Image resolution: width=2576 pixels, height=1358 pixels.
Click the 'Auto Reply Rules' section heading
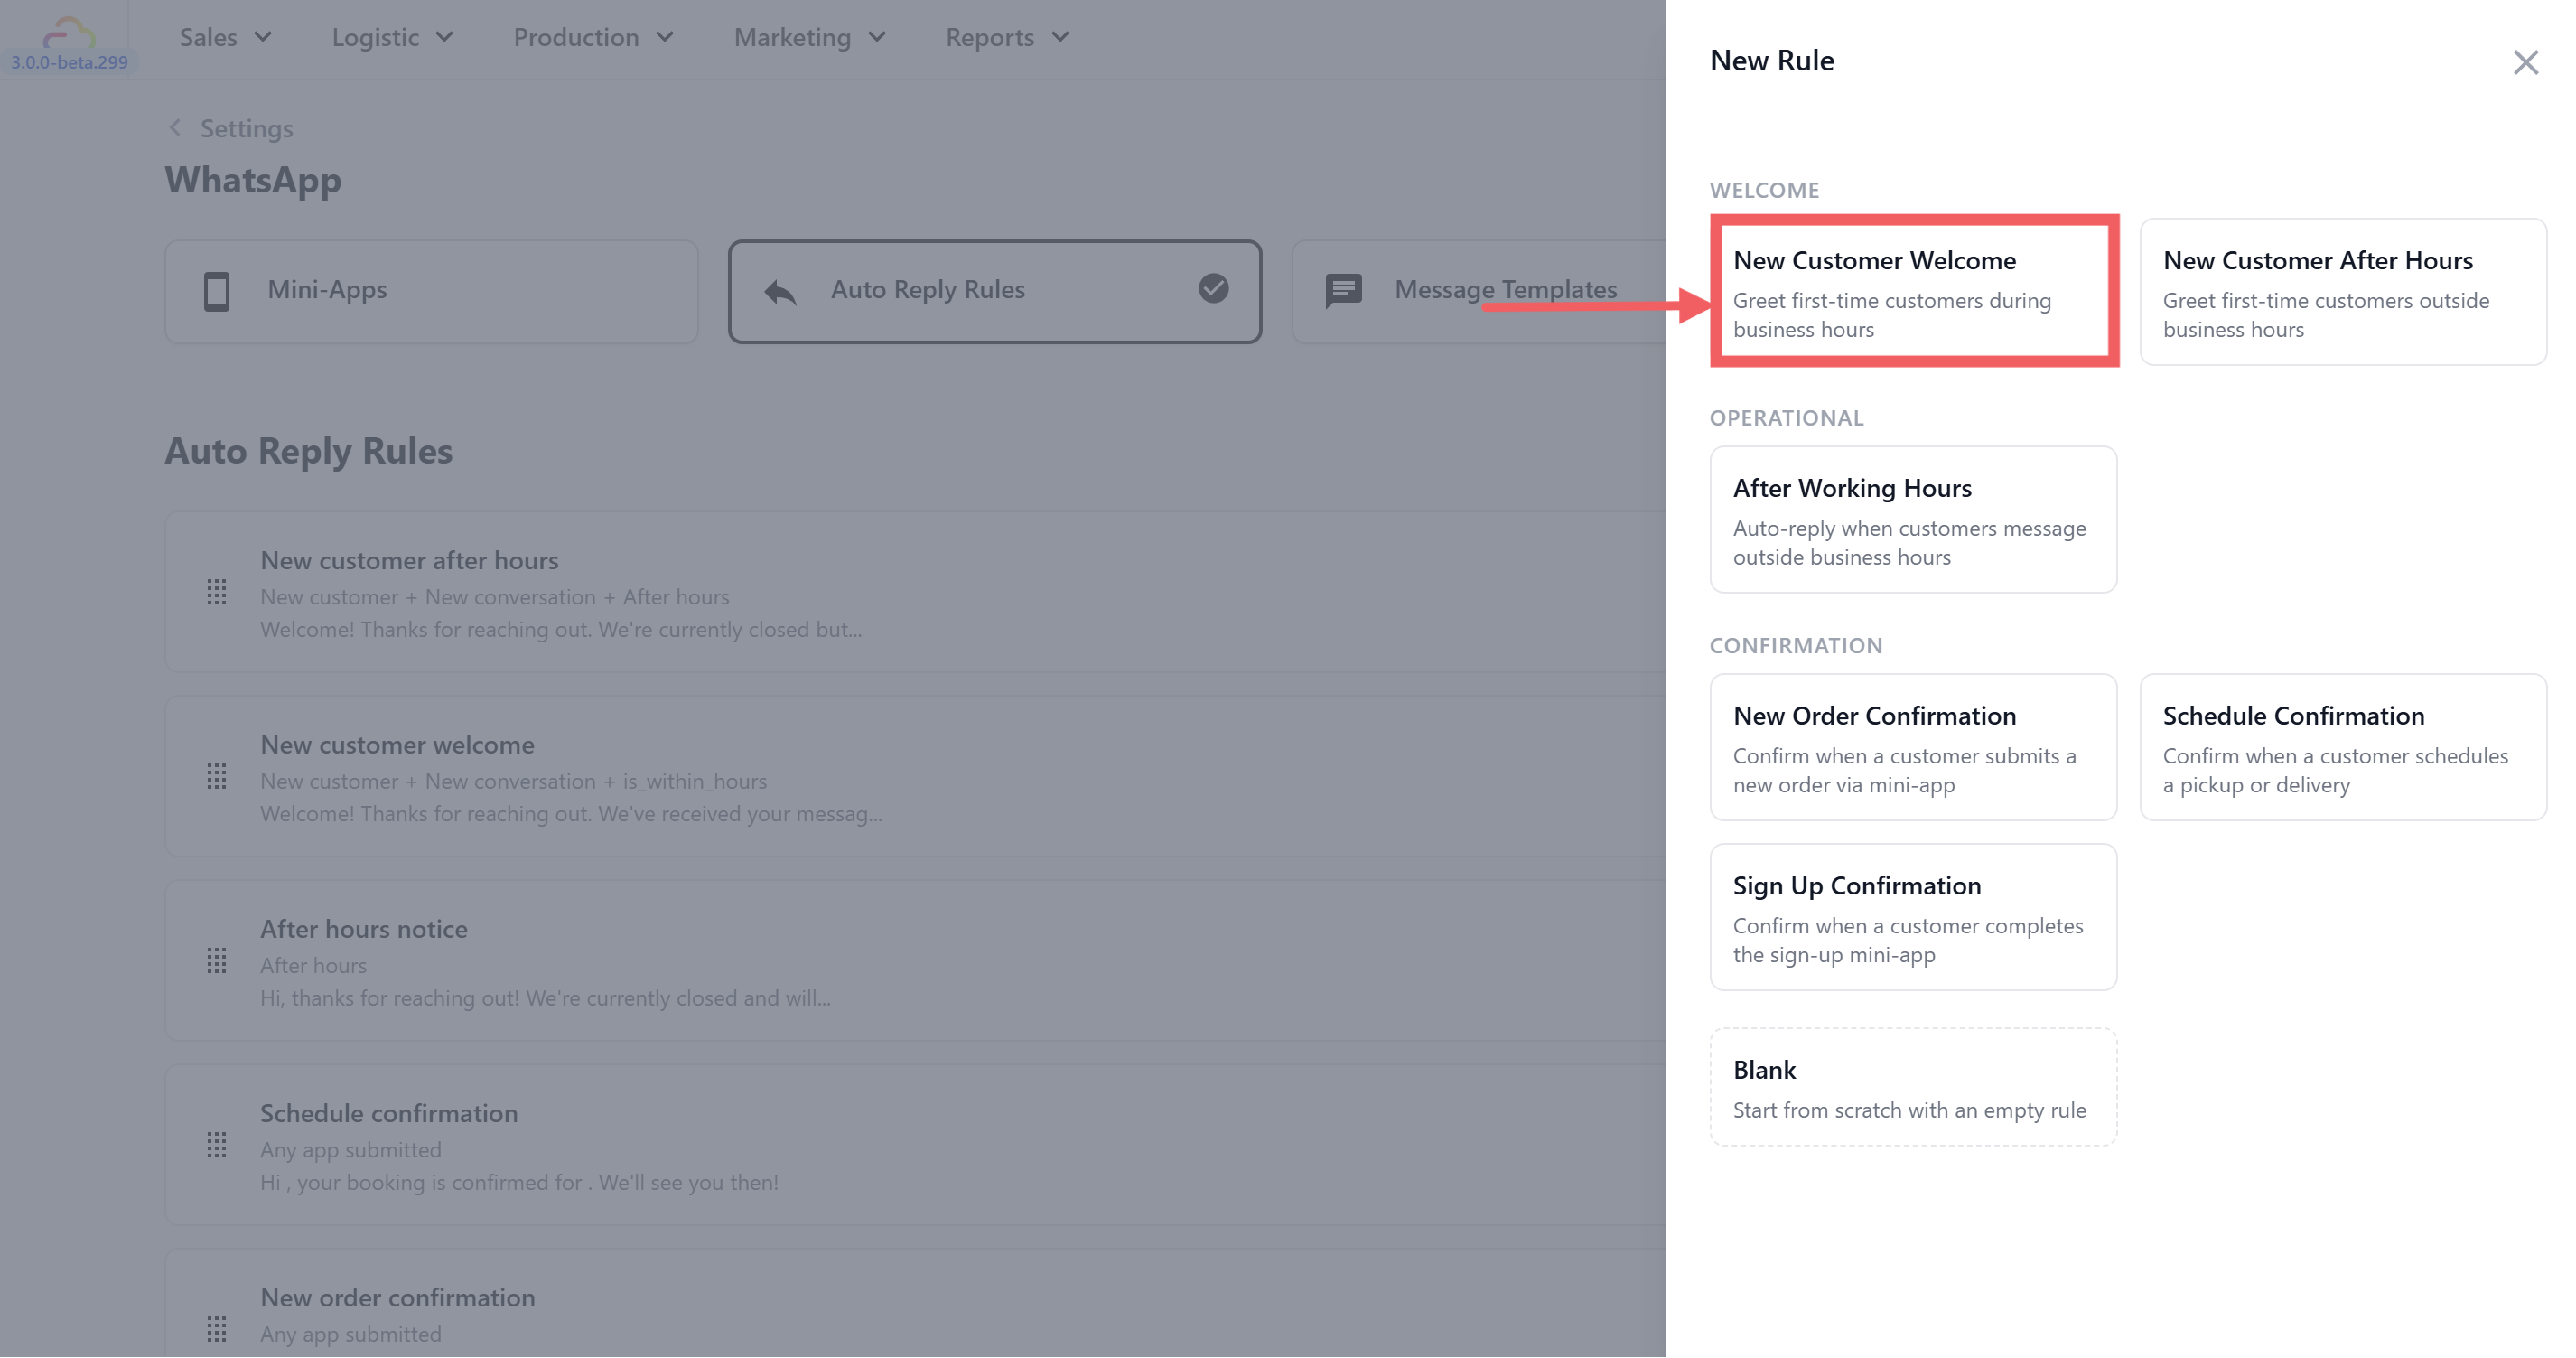[x=308, y=451]
